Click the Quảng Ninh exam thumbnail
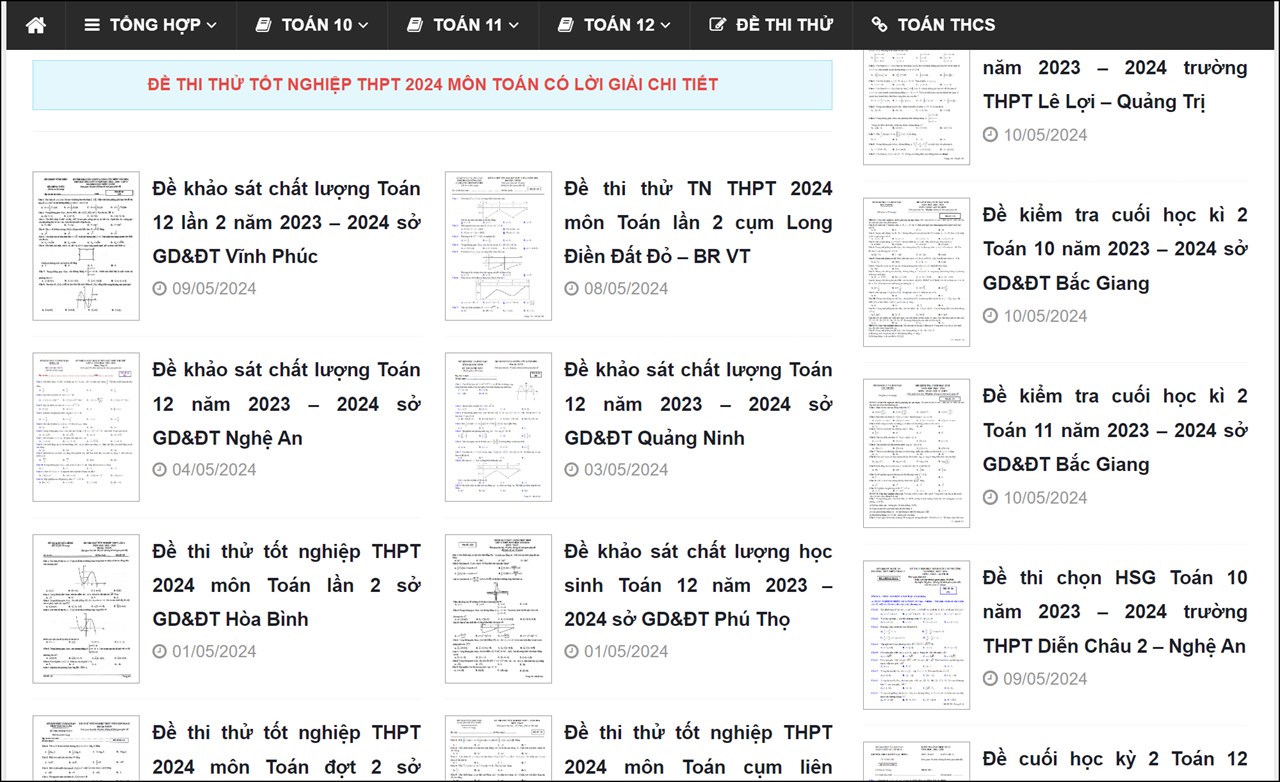This screenshot has height=782, width=1280. pos(498,427)
